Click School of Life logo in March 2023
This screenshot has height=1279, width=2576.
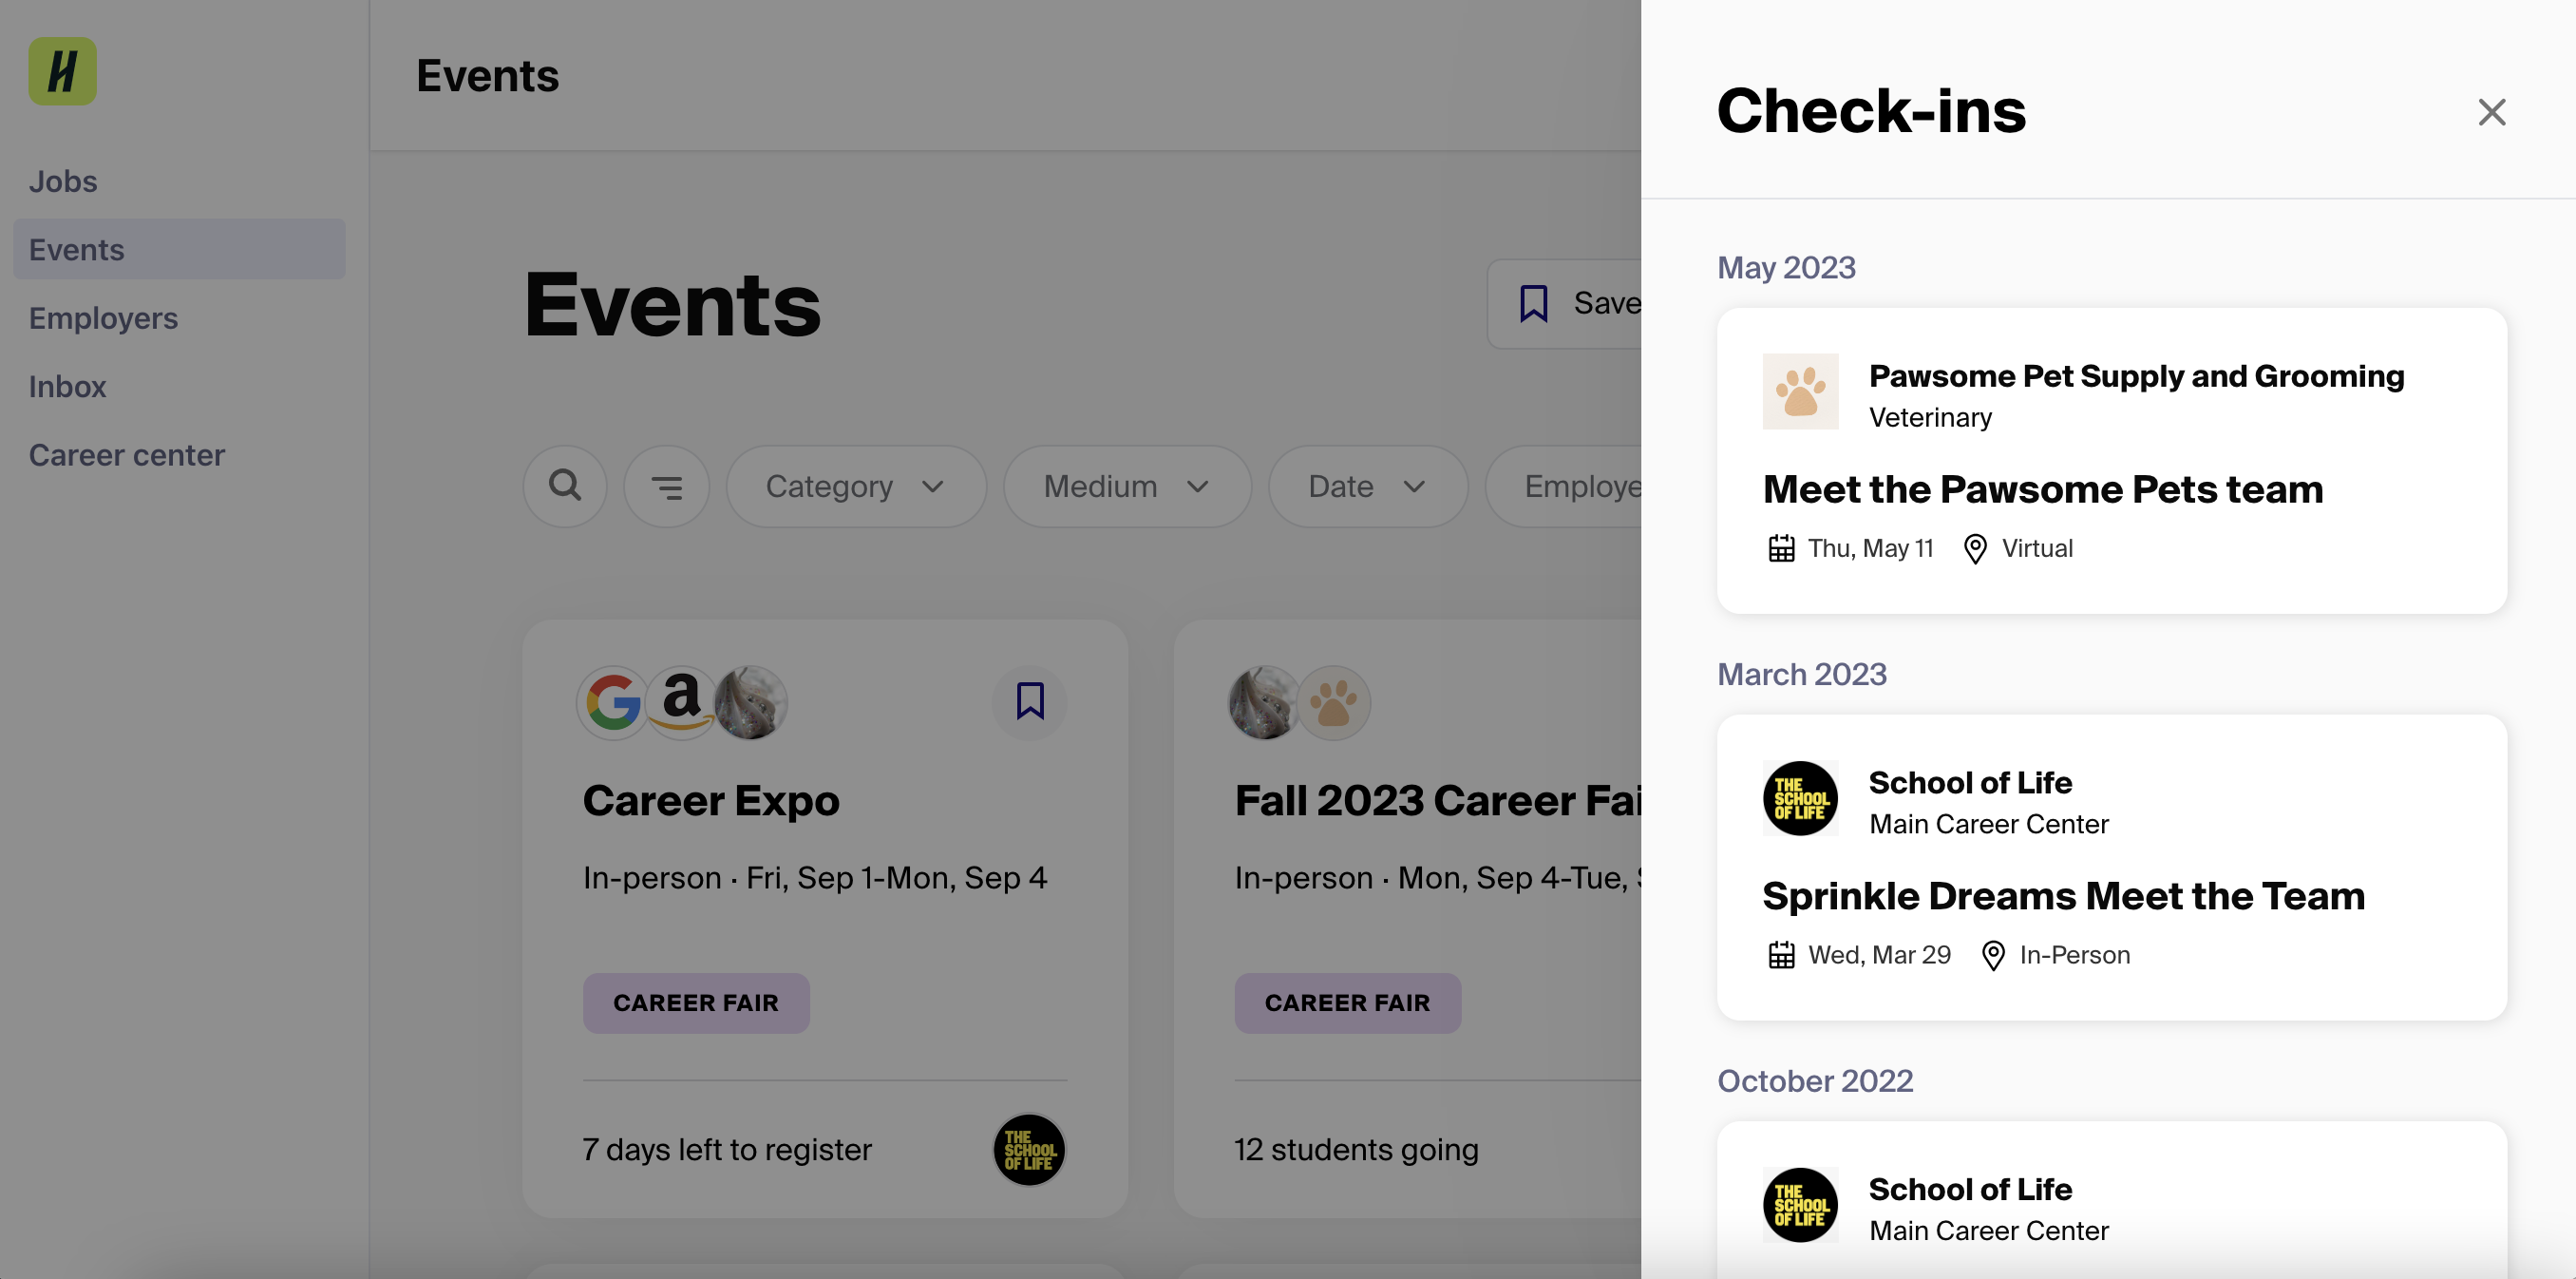point(1800,798)
